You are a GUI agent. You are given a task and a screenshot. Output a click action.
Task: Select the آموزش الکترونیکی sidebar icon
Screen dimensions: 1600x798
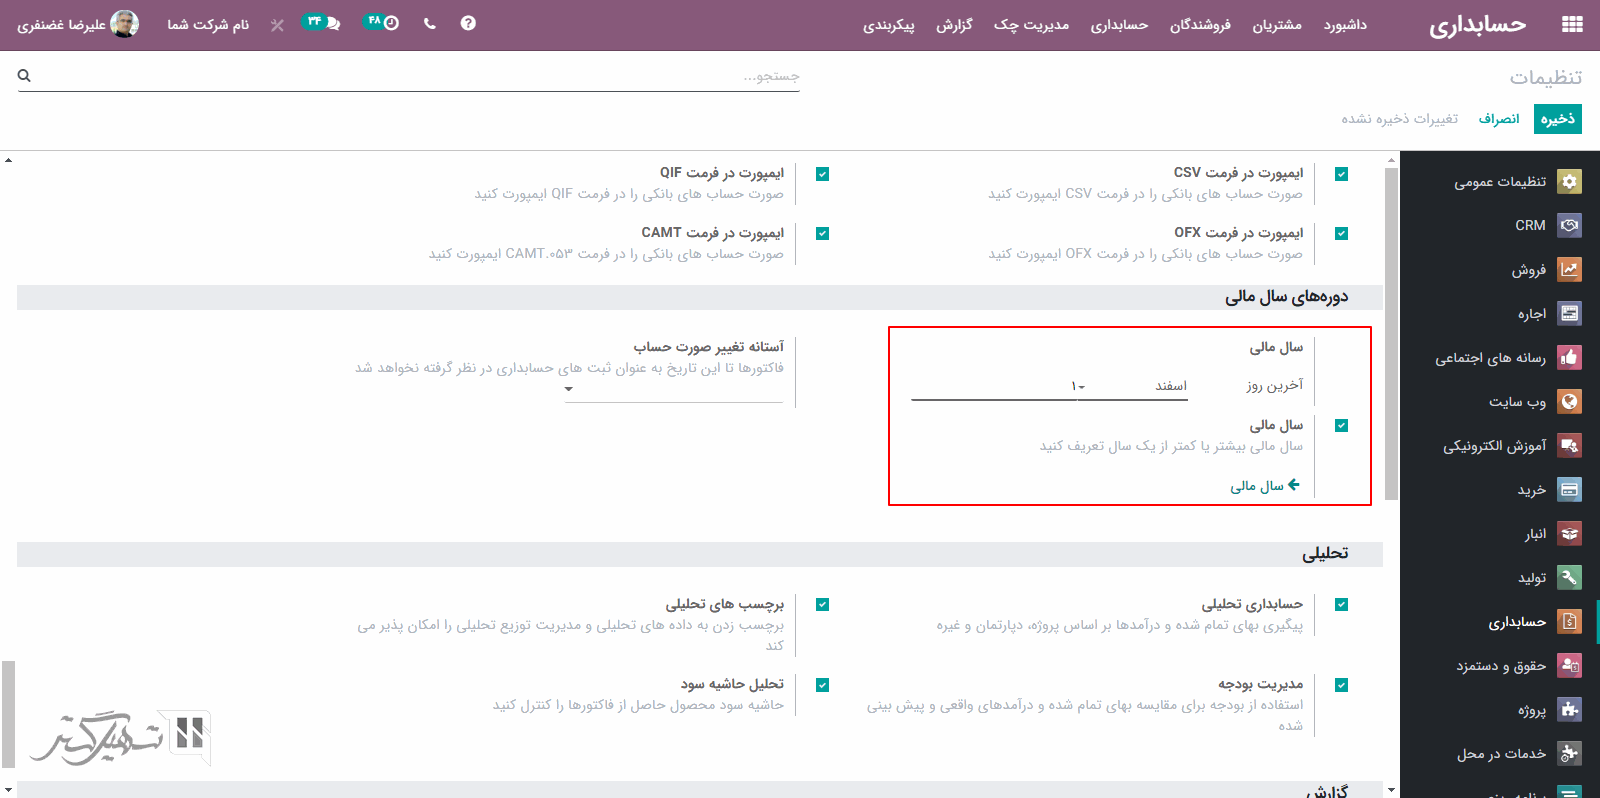pyautogui.click(x=1570, y=445)
